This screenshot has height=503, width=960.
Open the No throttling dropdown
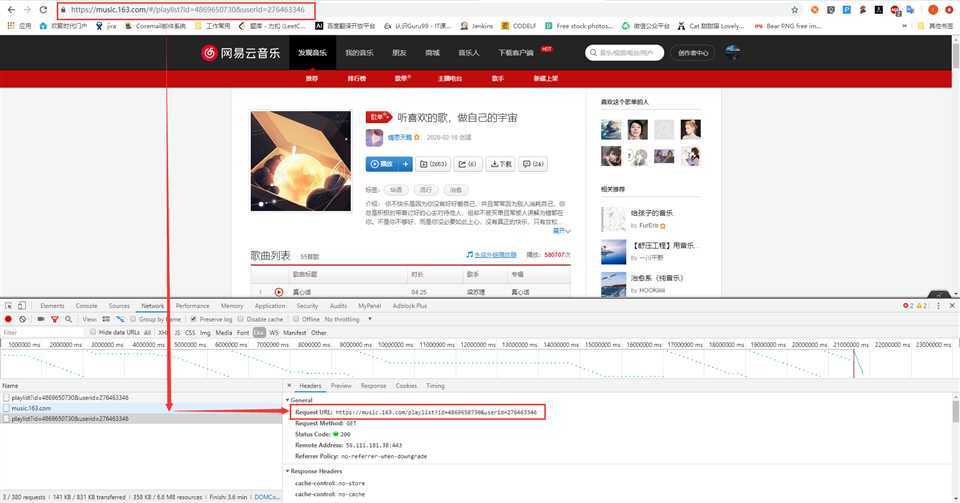click(x=348, y=319)
